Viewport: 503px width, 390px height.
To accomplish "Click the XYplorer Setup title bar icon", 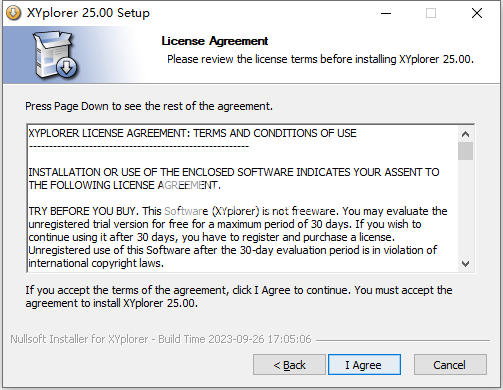I will [x=13, y=13].
